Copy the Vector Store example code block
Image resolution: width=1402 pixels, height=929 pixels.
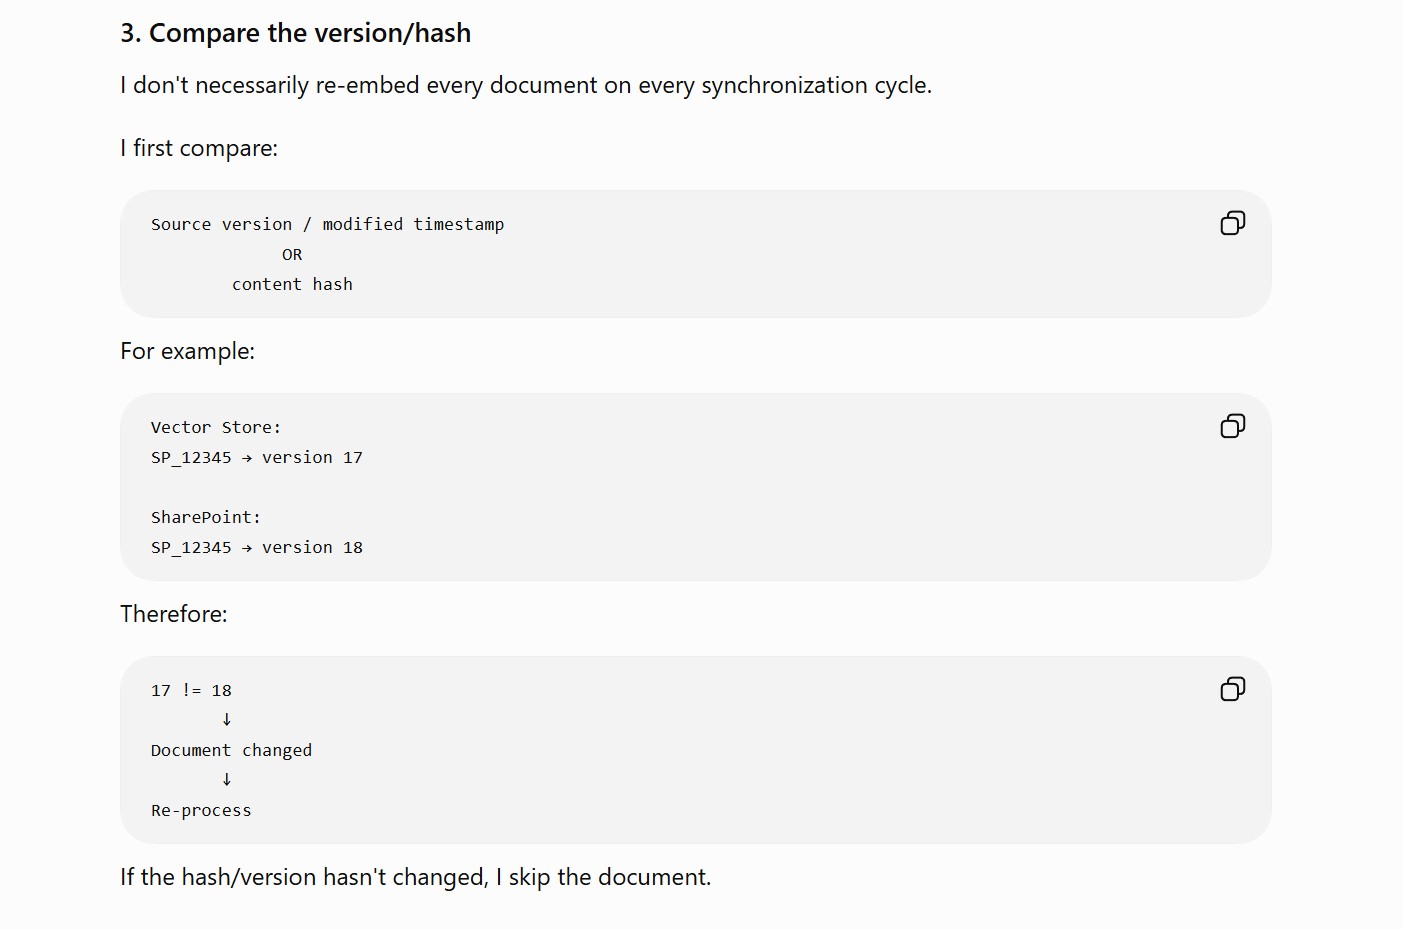click(x=1233, y=426)
